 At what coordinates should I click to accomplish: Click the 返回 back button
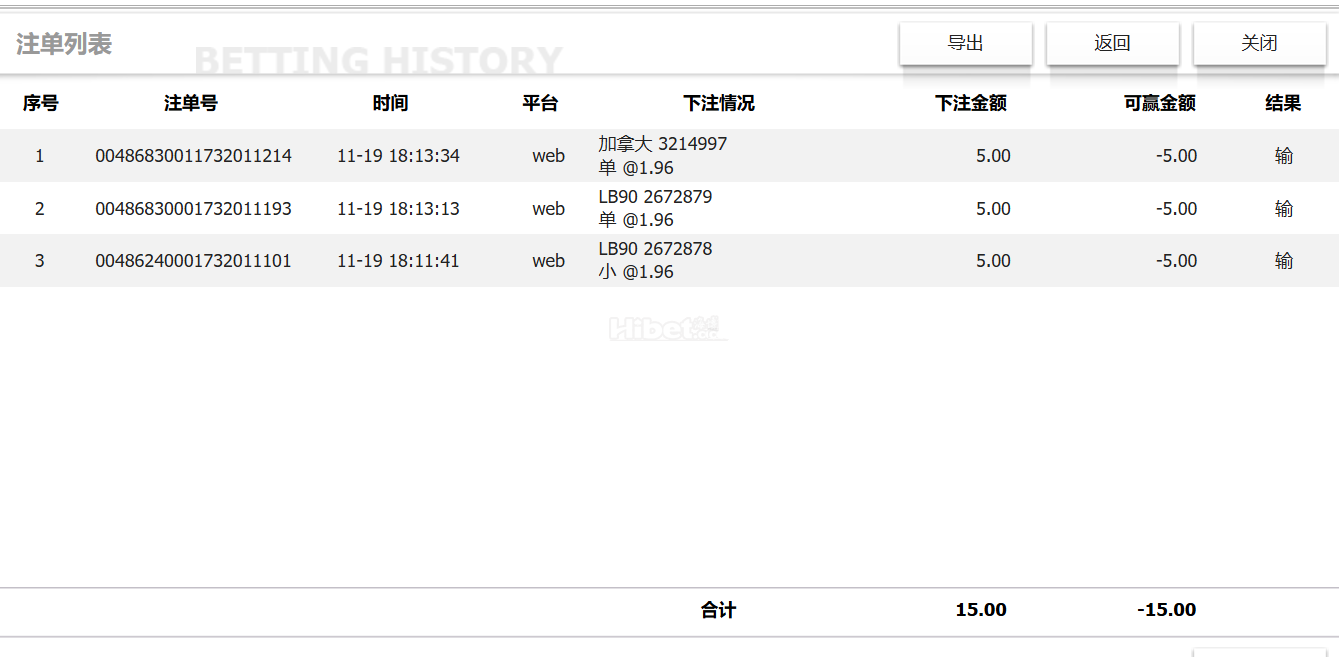[1113, 44]
